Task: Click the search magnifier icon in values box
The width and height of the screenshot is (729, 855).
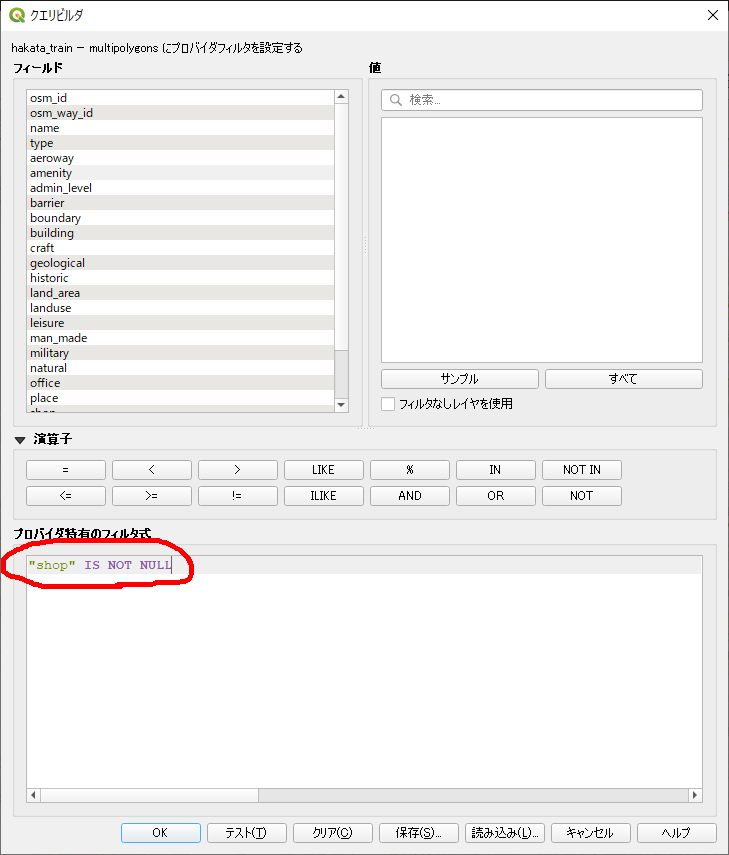Action: click(x=396, y=100)
